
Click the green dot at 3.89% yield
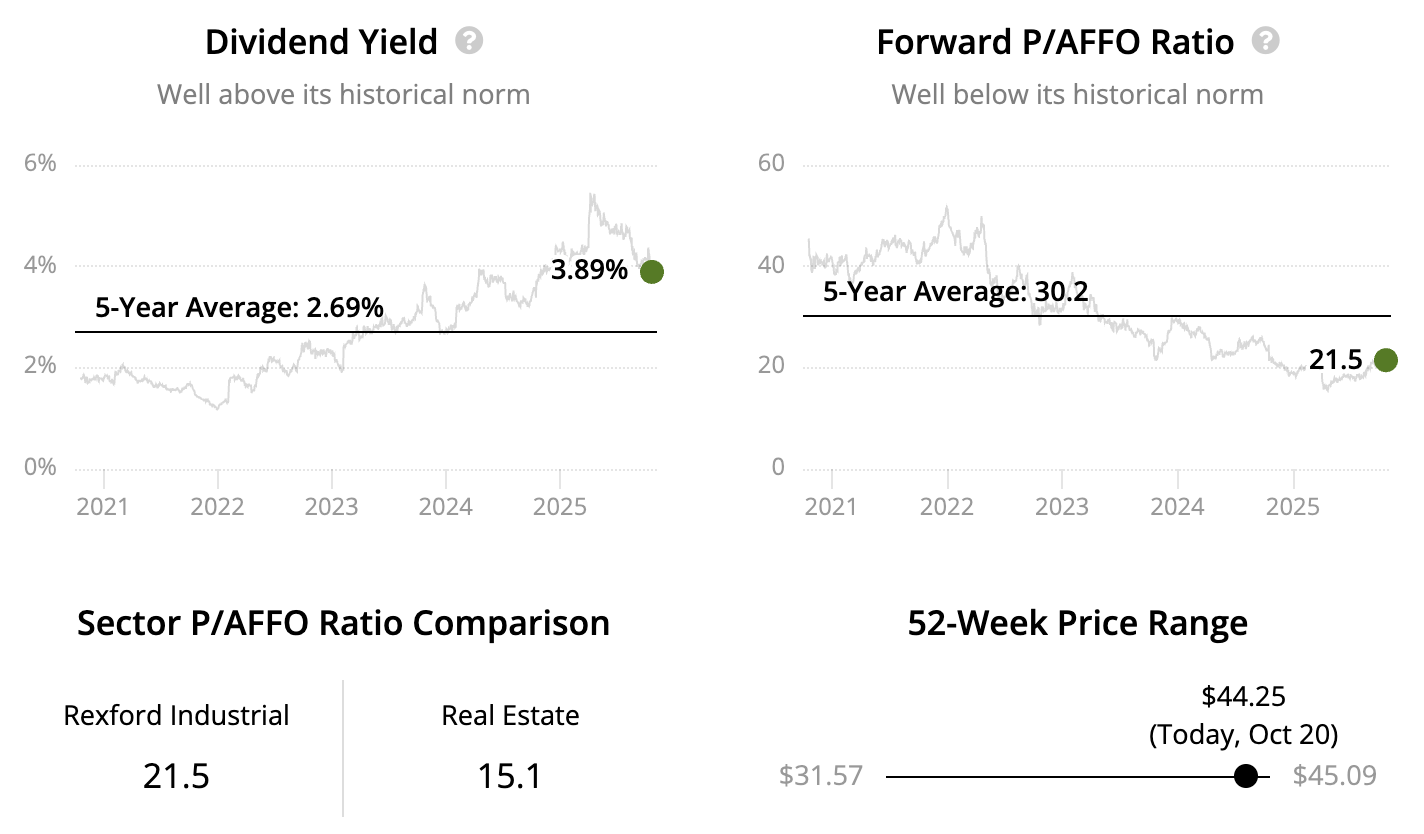(652, 271)
